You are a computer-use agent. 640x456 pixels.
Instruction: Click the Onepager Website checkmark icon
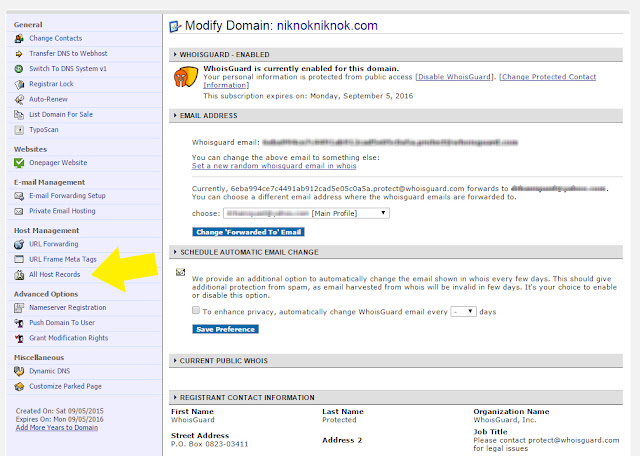[x=19, y=163]
